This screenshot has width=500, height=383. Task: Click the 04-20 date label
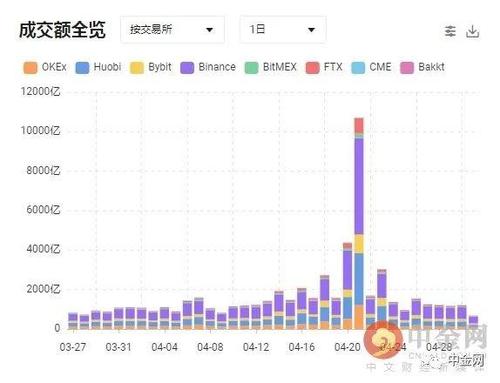click(347, 347)
